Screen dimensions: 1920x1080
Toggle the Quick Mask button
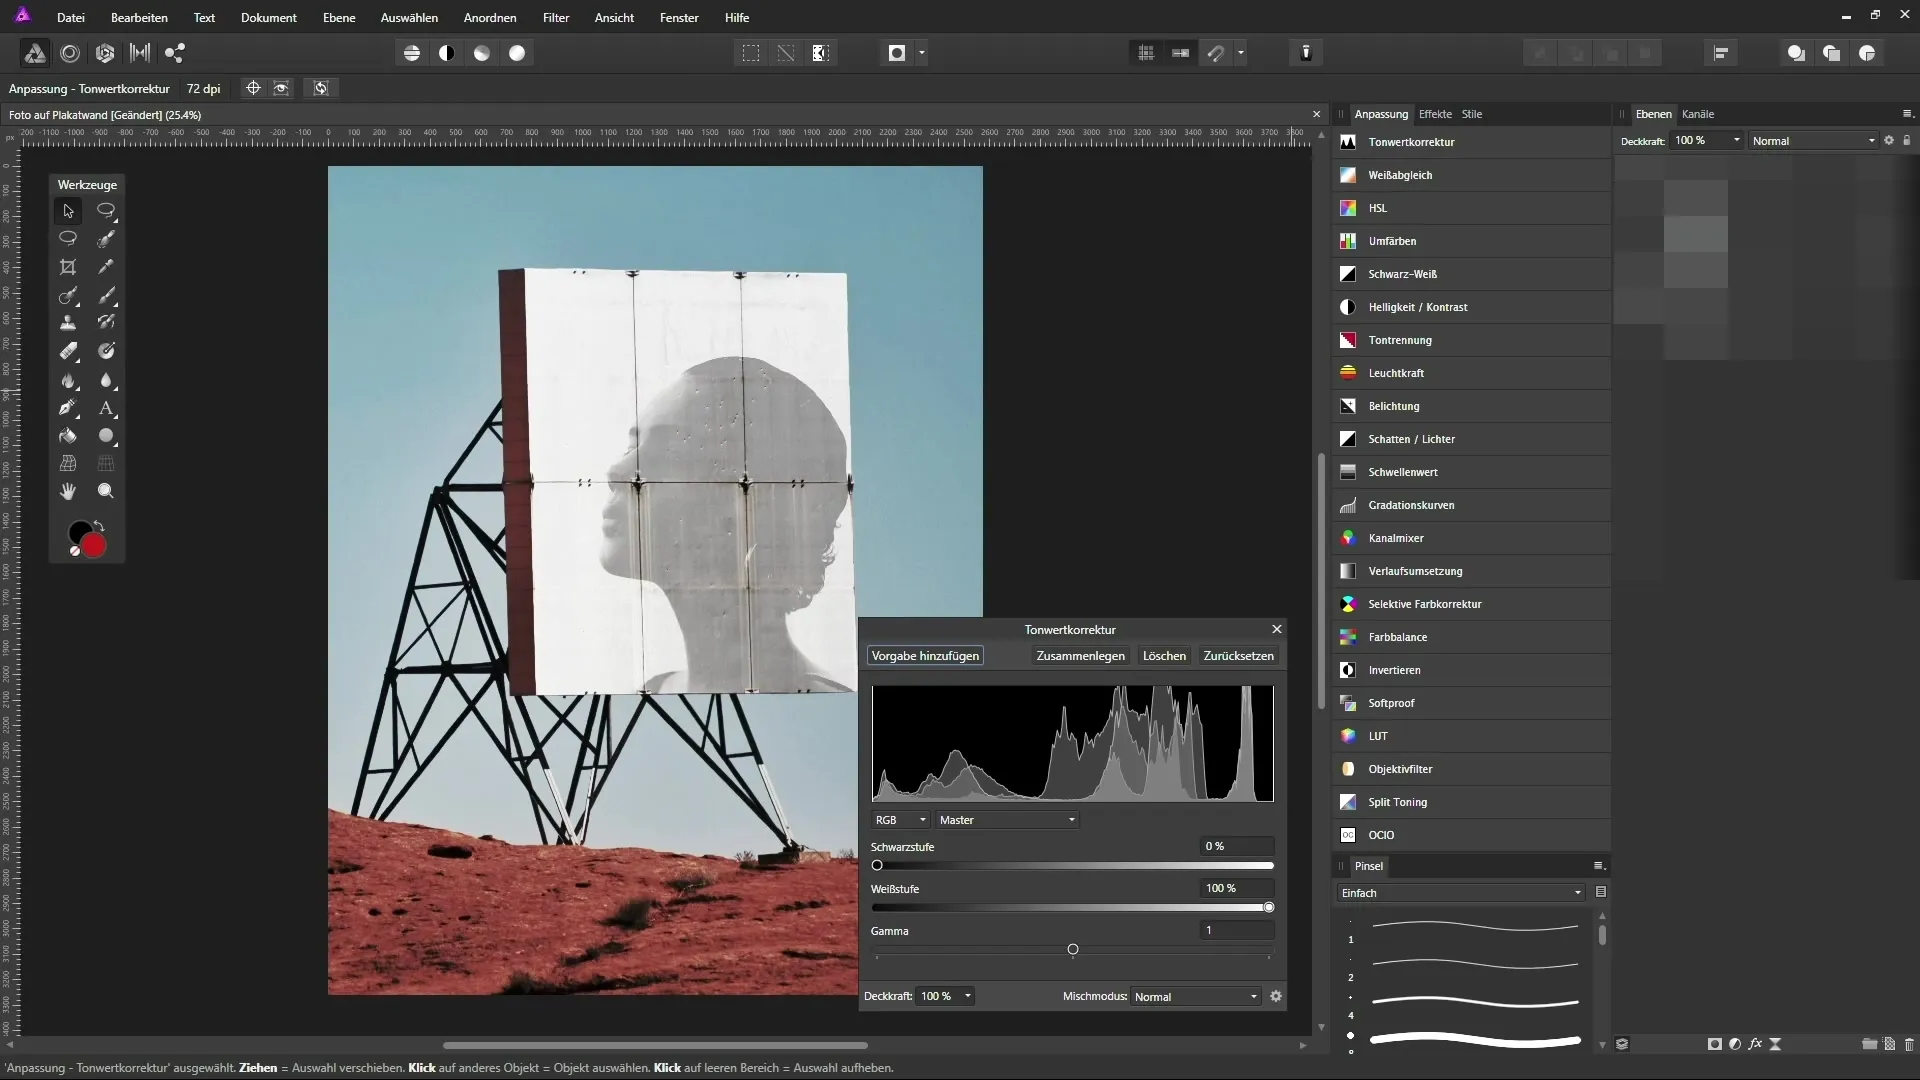[897, 53]
